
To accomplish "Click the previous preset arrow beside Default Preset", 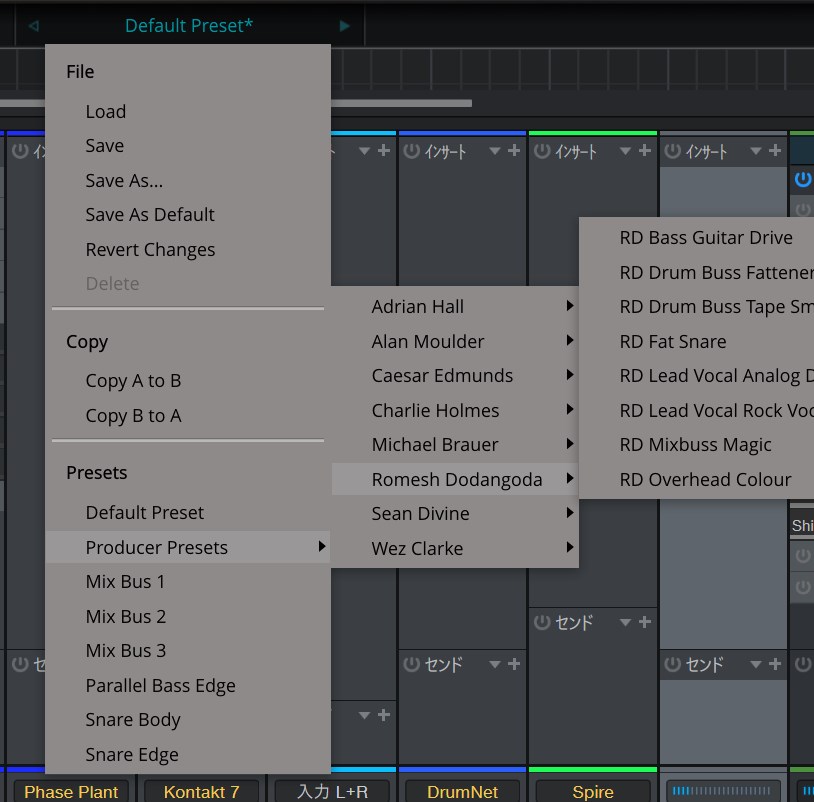I will [x=34, y=26].
